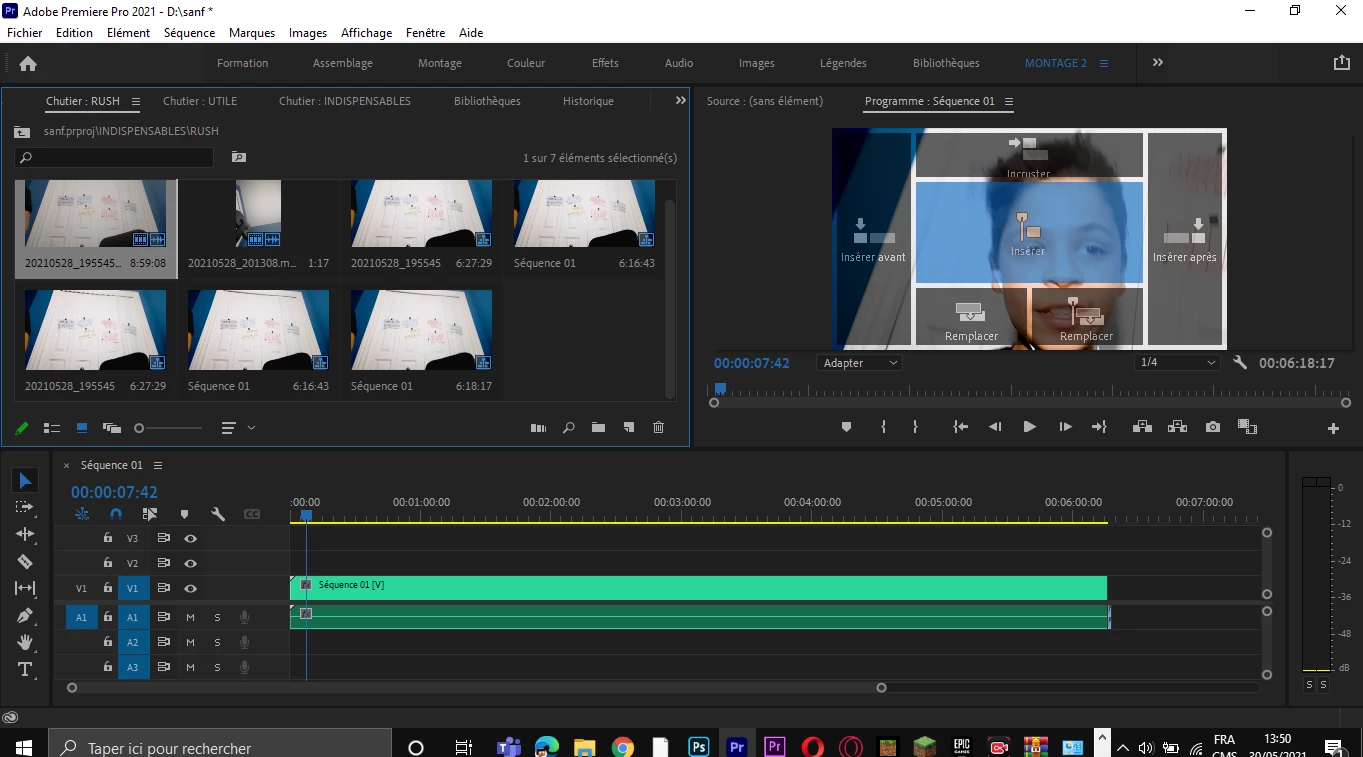Open Quick Export share icon
Viewport: 1363px width, 757px height.
coord(1342,62)
